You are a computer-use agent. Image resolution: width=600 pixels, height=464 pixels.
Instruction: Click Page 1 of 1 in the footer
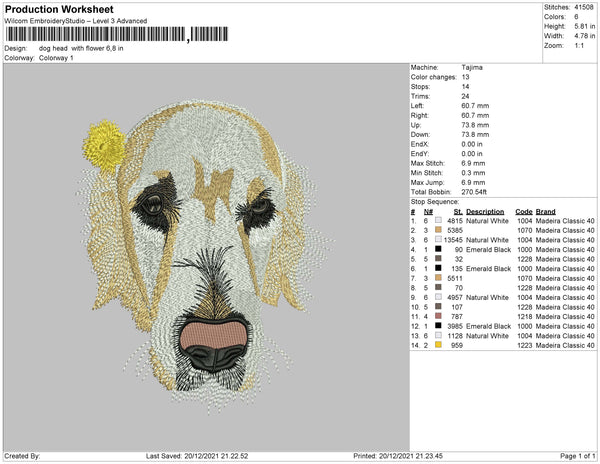pyautogui.click(x=573, y=456)
